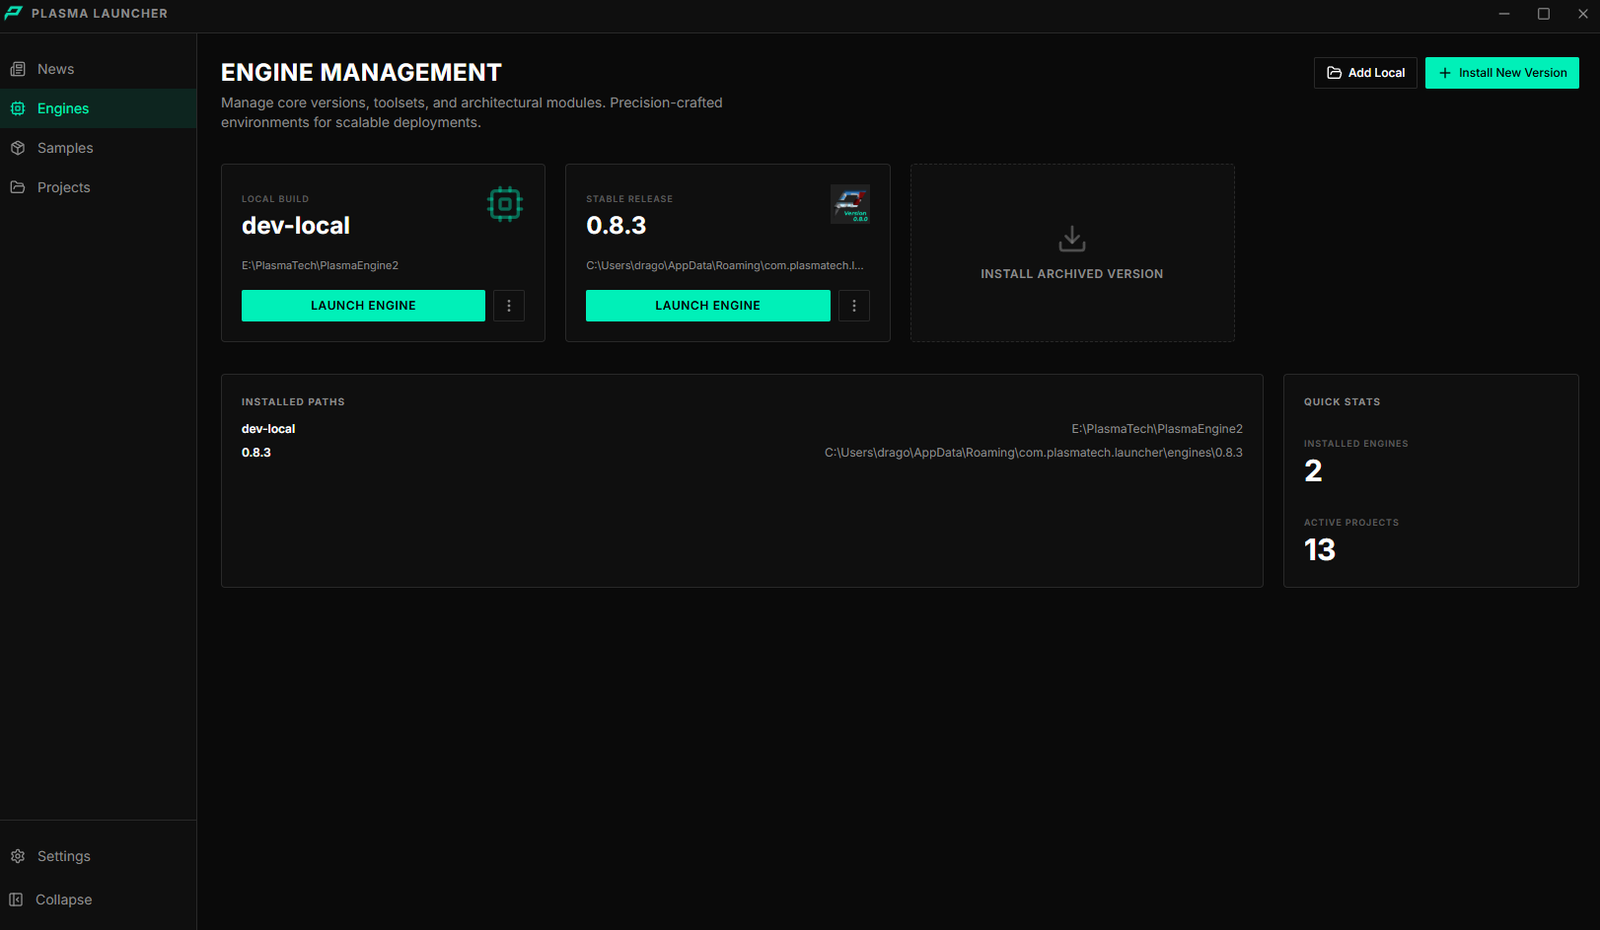This screenshot has height=930, width=1600.
Task: Click the active projects count 13
Action: click(x=1320, y=550)
